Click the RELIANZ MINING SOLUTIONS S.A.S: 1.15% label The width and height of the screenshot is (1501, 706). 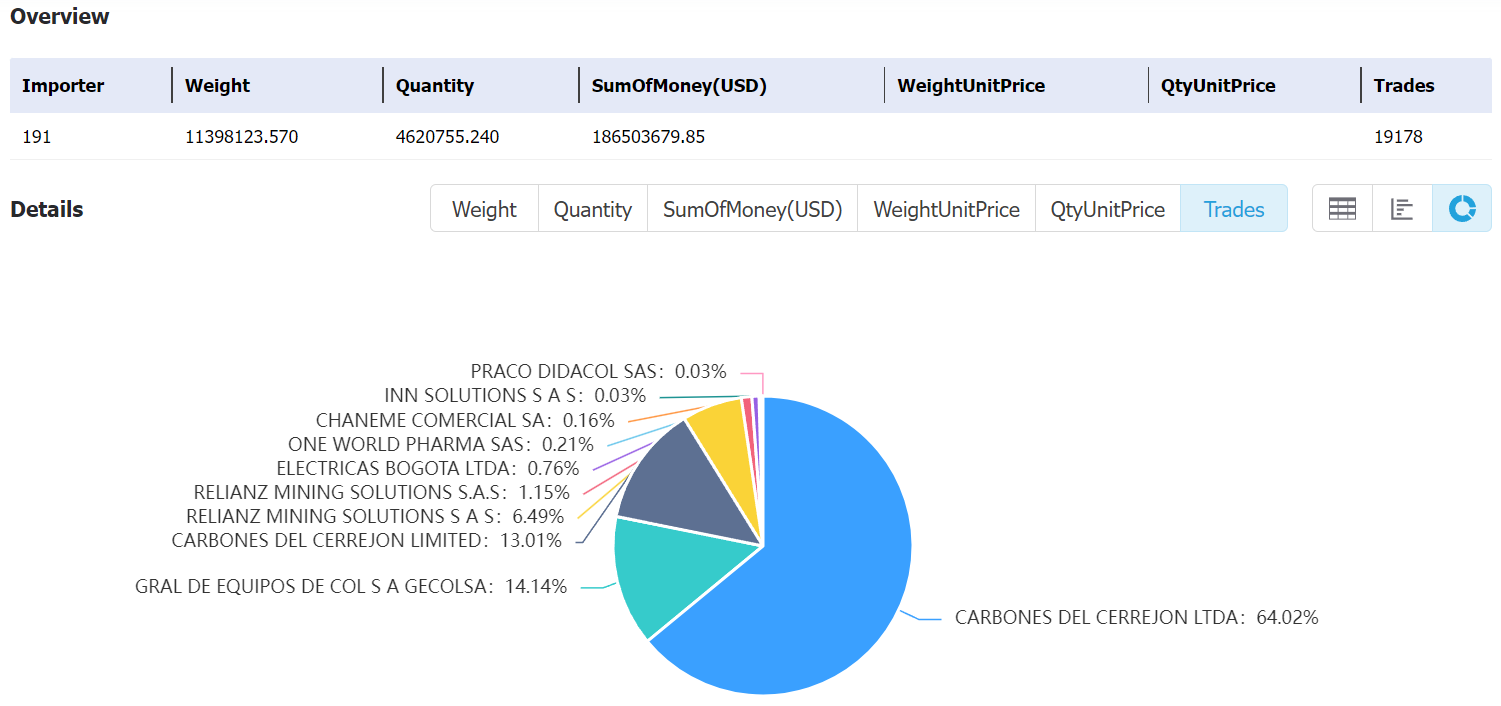381,492
